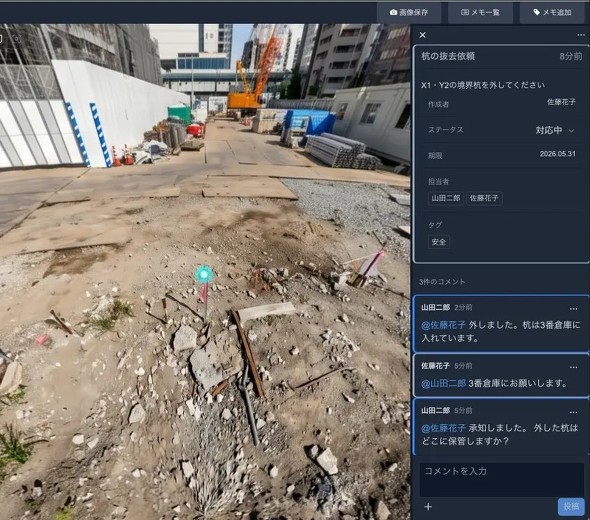Click the @山田二郎 mention link
590x520 pixels.
443,383
